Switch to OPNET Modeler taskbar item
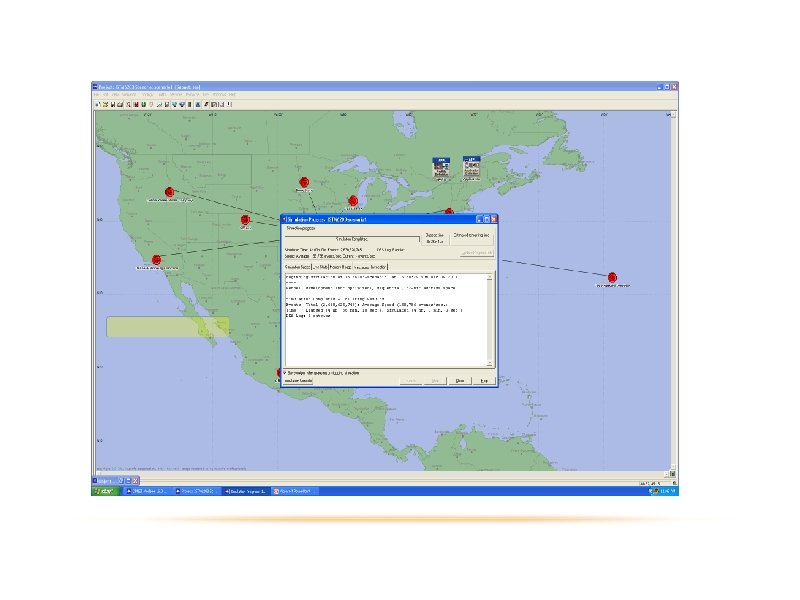The image size is (800, 600). (x=147, y=491)
